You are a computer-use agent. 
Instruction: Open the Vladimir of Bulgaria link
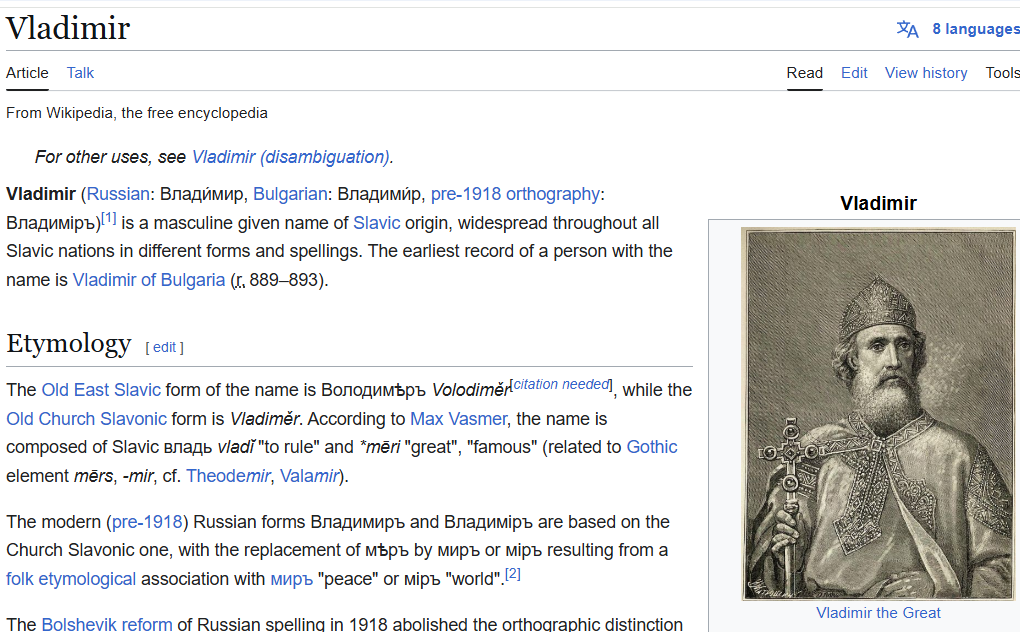tap(149, 280)
